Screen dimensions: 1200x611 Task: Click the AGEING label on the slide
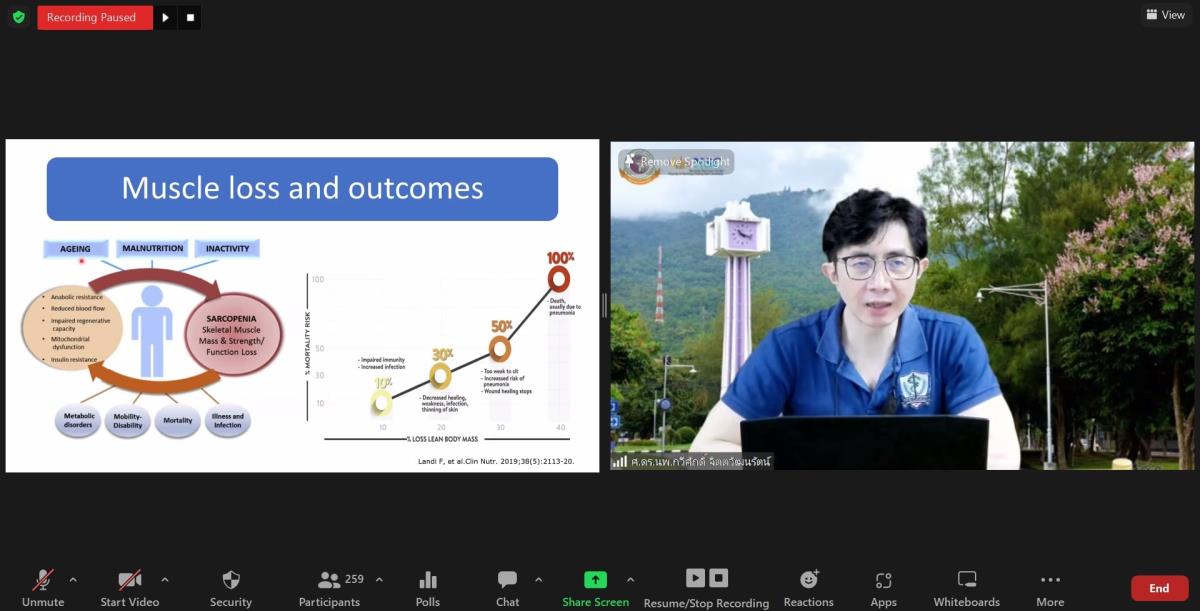coord(76,249)
